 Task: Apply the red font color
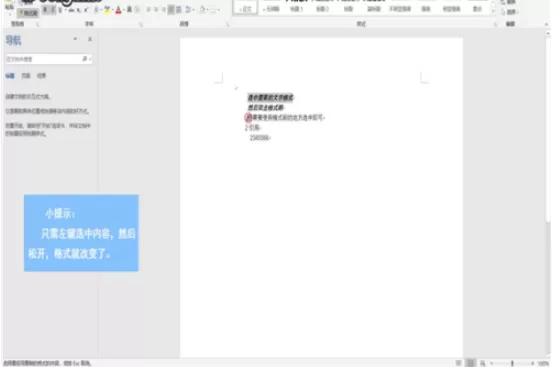(x=118, y=10)
